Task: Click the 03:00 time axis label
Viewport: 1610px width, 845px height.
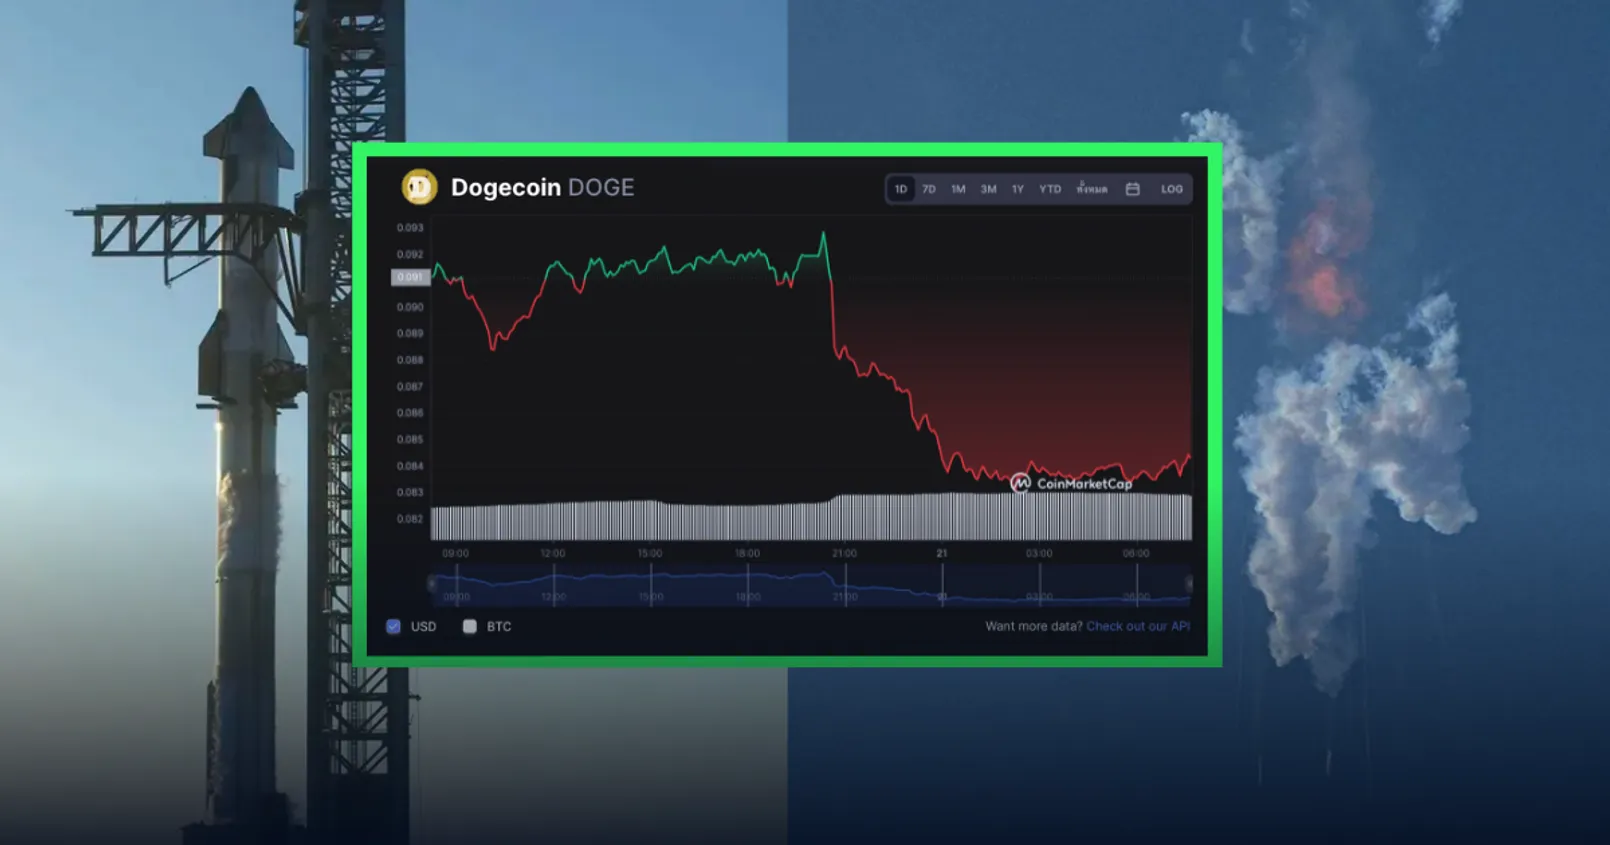Action: 1039,553
